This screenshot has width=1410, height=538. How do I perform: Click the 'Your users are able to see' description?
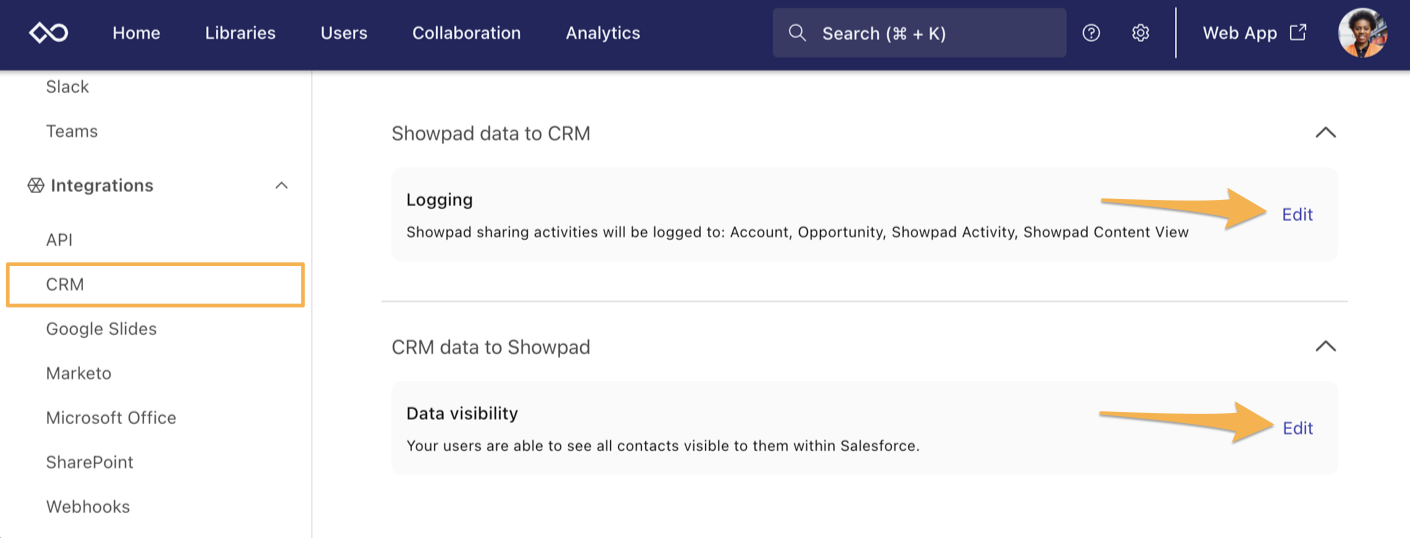662,445
